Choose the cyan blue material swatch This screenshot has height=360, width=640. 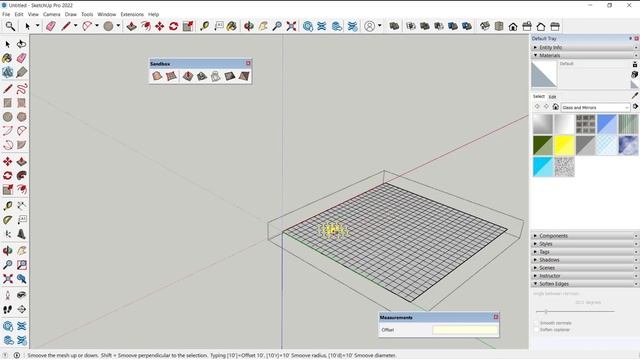pos(543,167)
